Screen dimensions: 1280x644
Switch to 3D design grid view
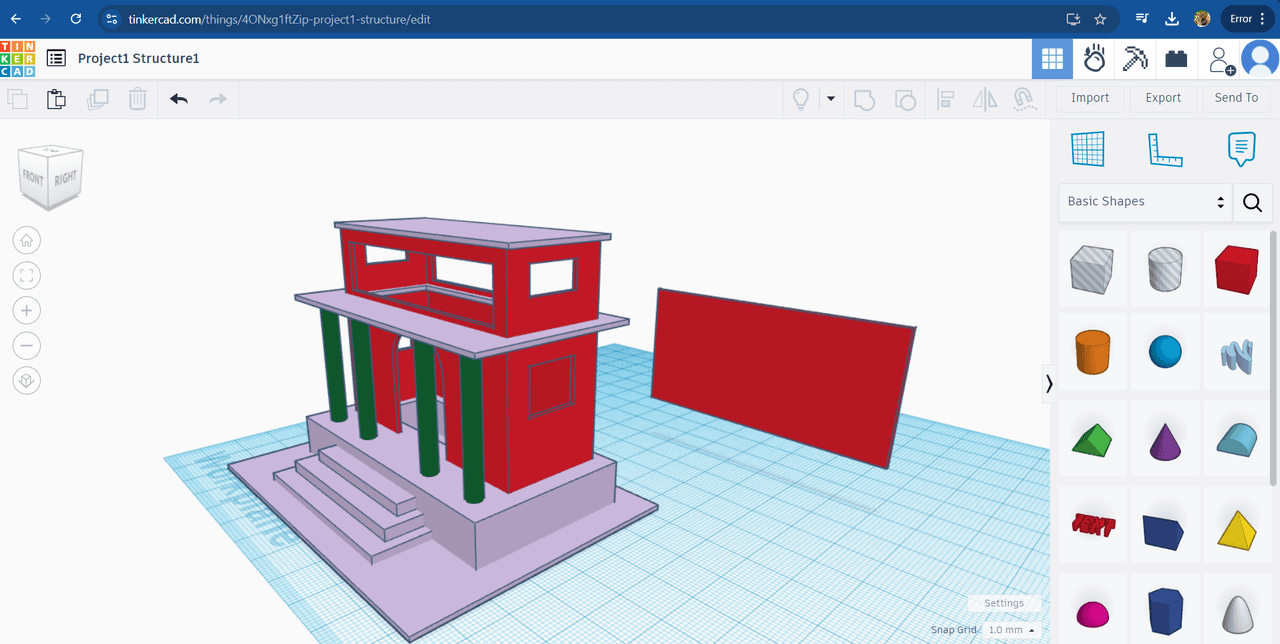1052,59
